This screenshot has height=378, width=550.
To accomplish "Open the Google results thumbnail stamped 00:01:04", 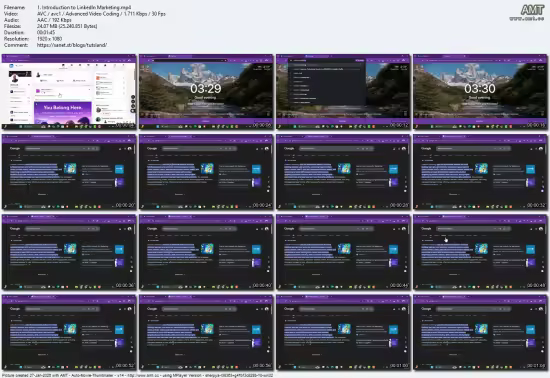I will pyautogui.click(x=480, y=332).
